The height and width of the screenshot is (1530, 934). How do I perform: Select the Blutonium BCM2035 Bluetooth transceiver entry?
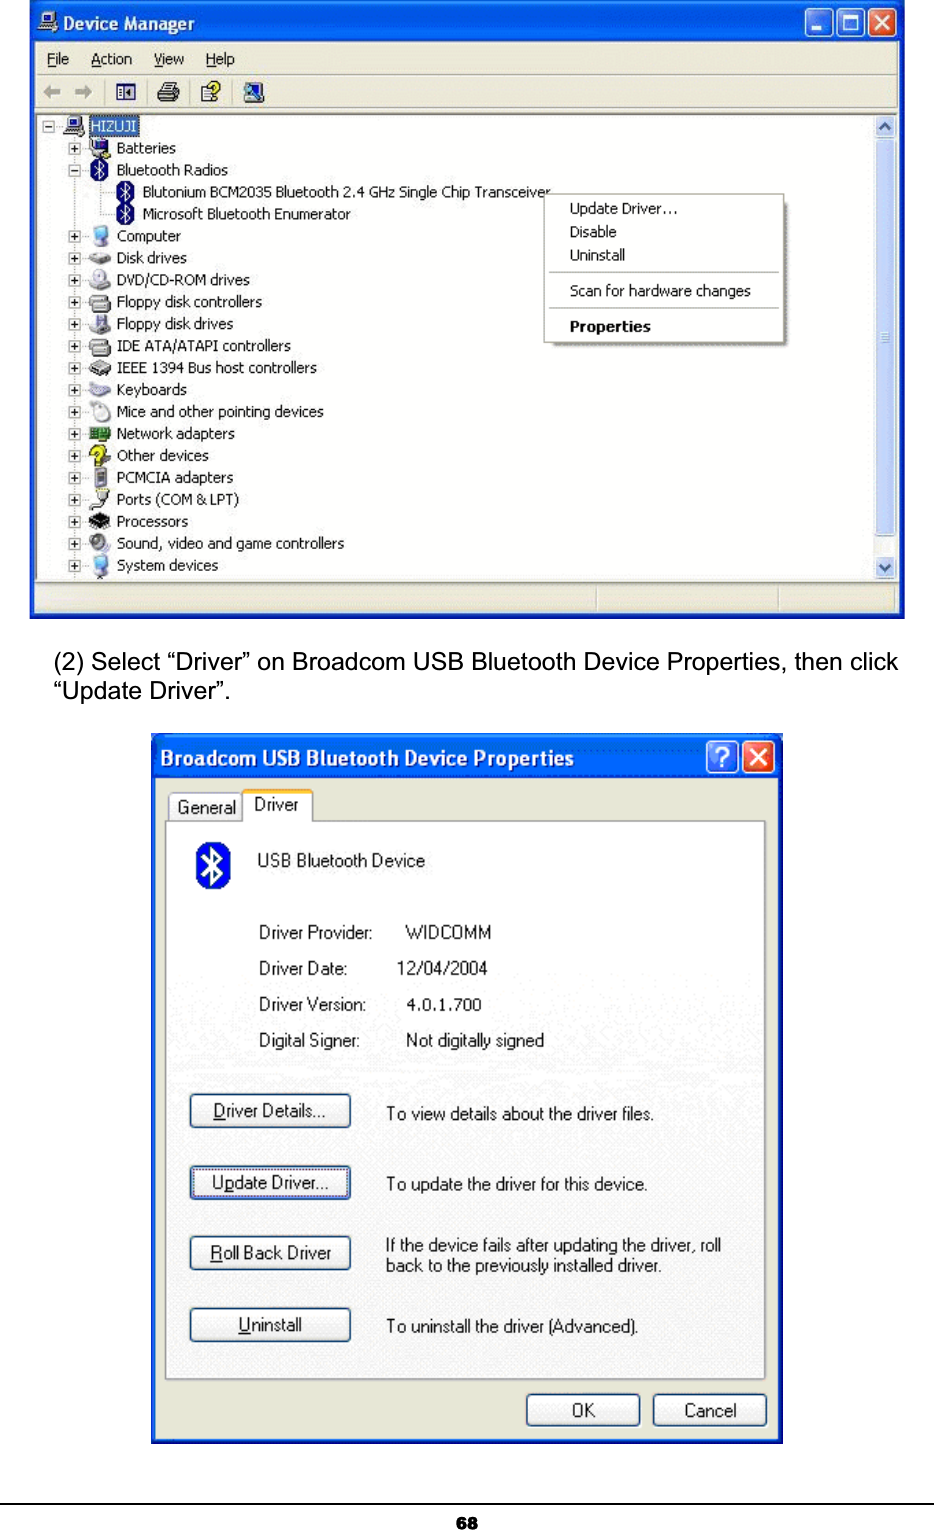346,192
